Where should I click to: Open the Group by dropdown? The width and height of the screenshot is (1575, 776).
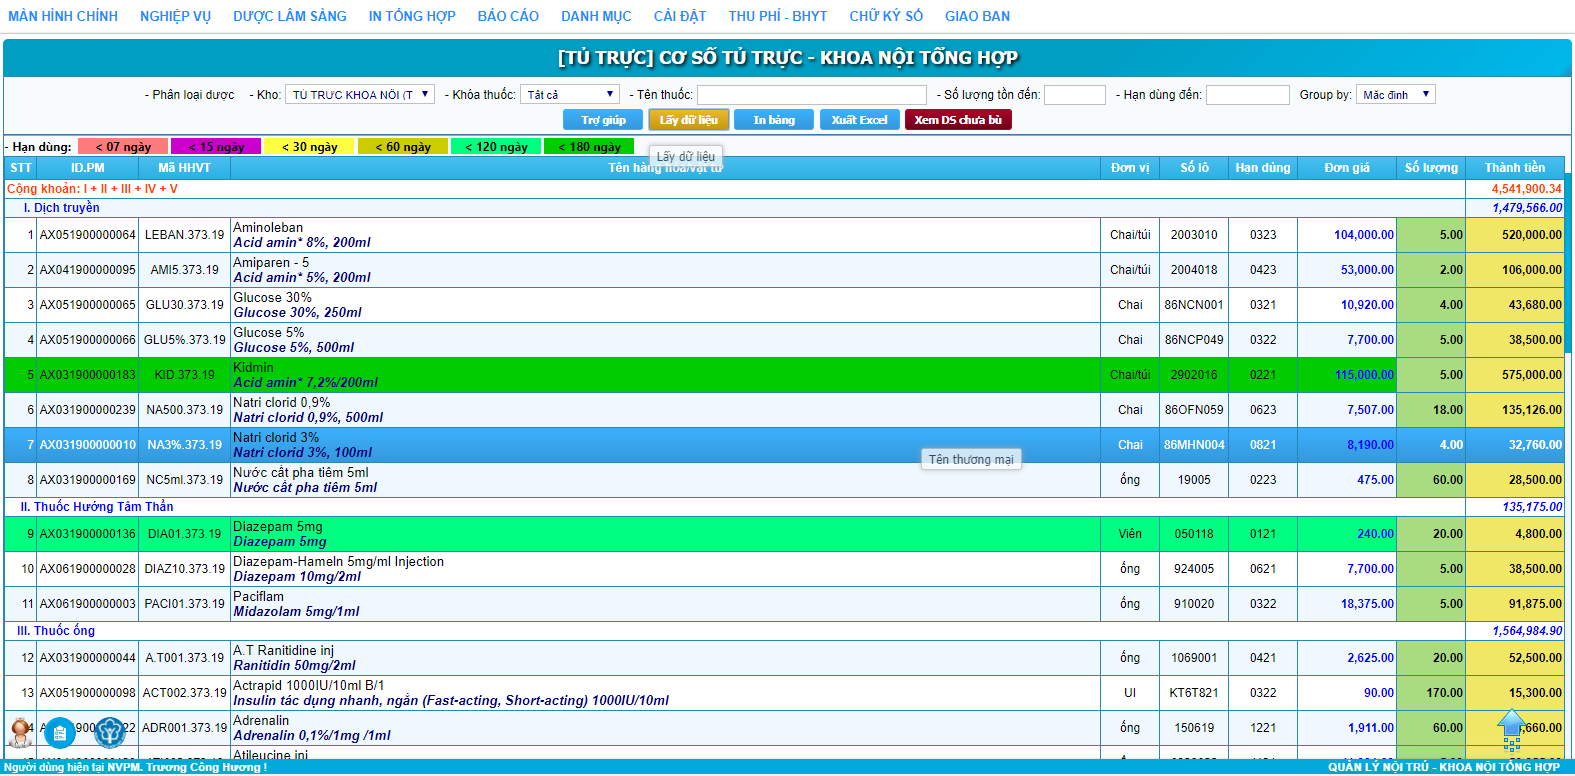click(x=1396, y=95)
